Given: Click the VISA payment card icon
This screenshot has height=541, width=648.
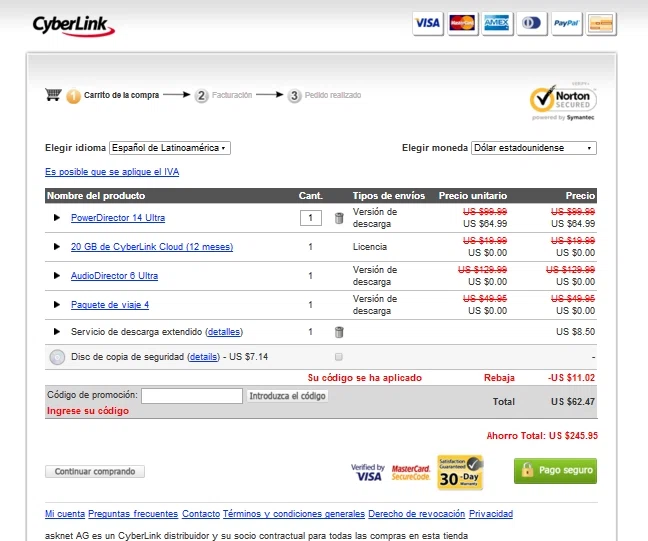Looking at the screenshot, I should 428,24.
